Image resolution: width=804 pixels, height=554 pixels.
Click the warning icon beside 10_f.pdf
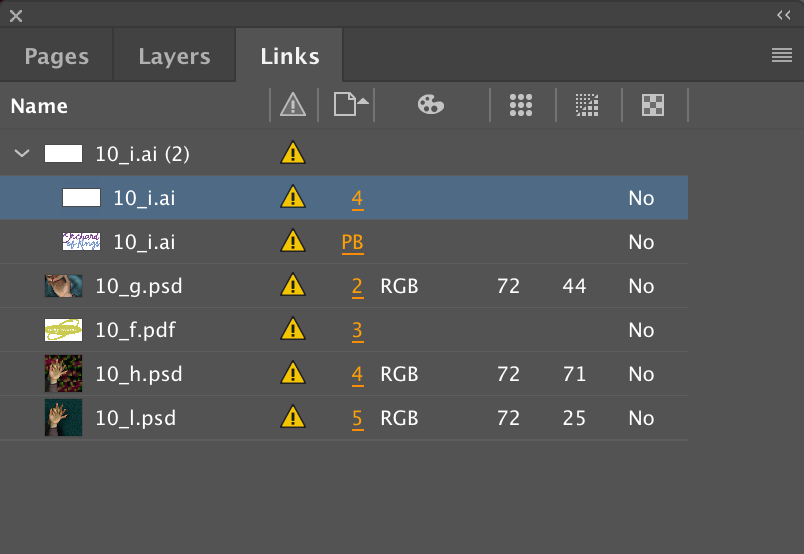point(293,329)
